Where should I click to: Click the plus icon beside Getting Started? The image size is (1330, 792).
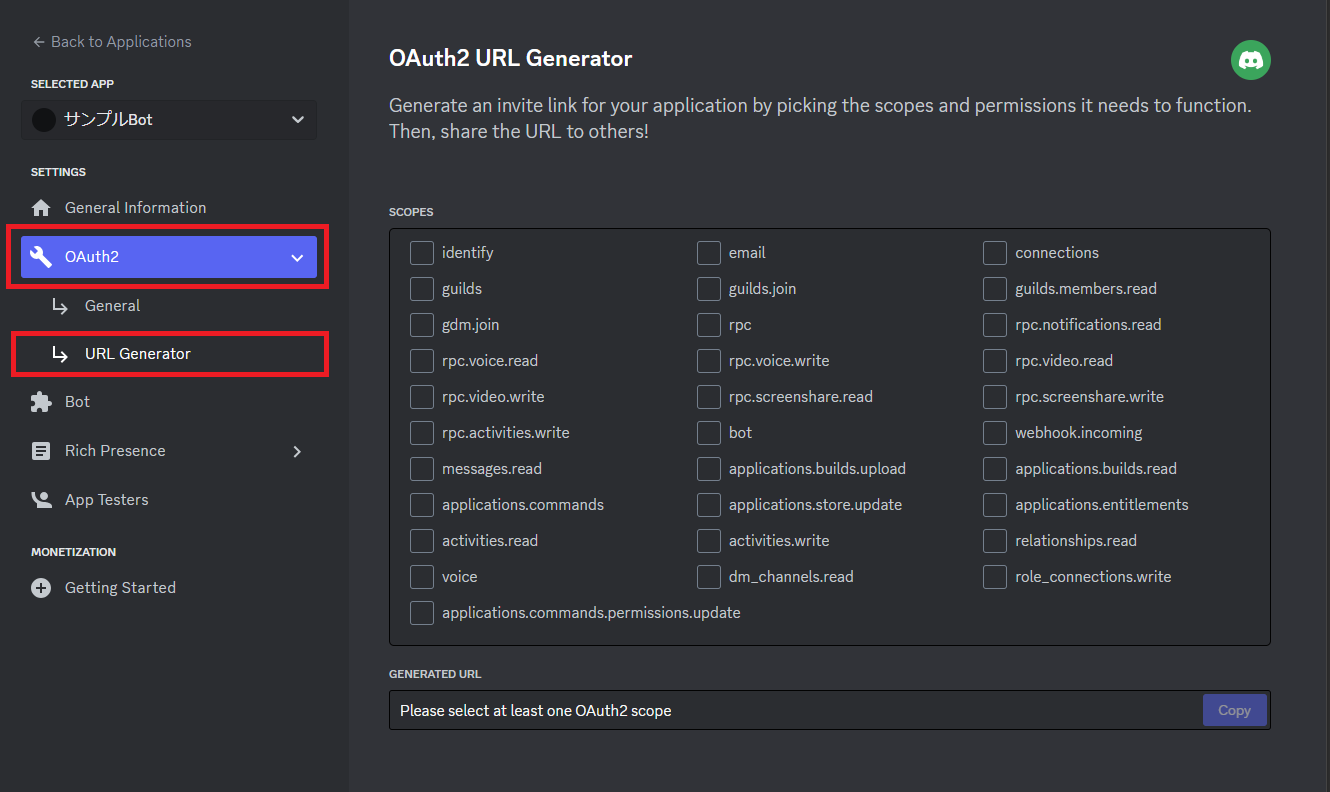pyautogui.click(x=41, y=588)
